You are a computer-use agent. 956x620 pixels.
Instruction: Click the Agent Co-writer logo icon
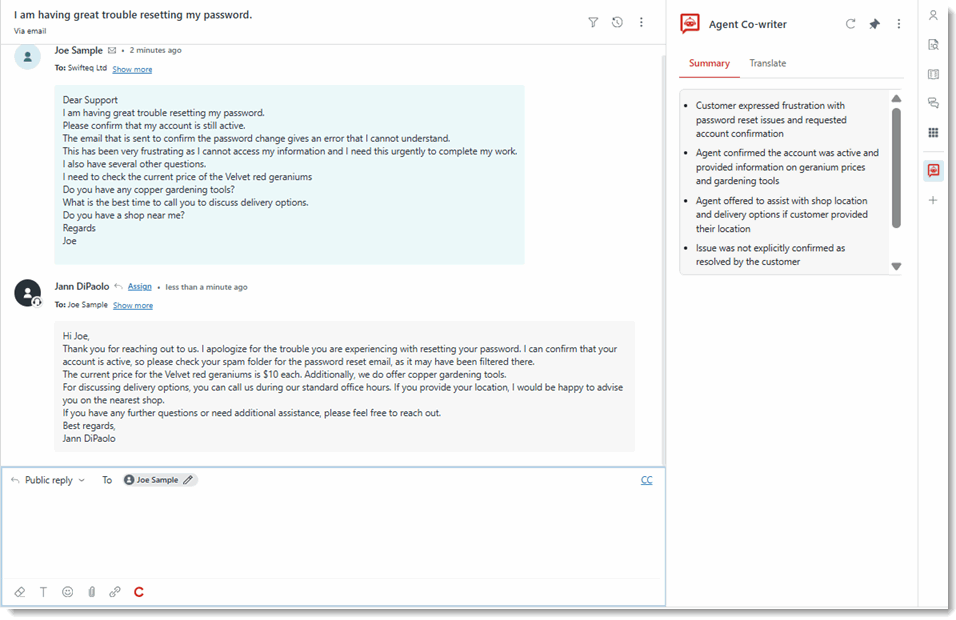[690, 24]
